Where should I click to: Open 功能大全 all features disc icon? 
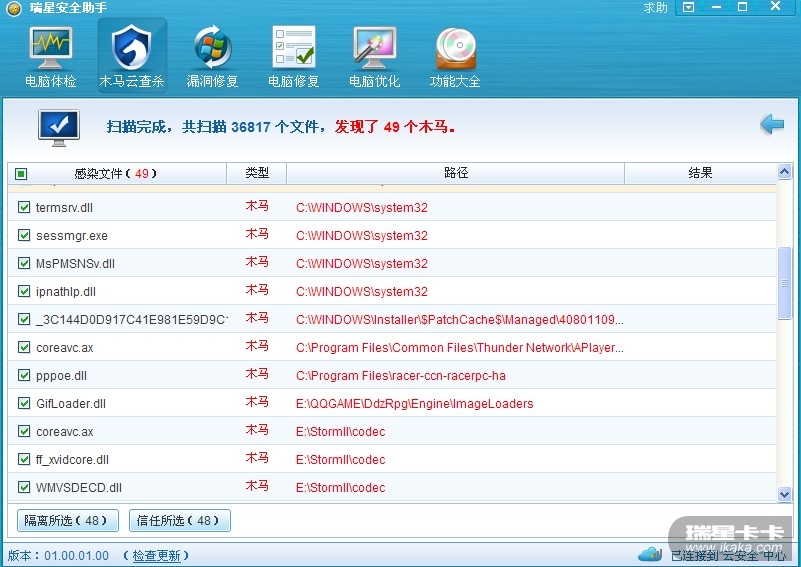pyautogui.click(x=455, y=57)
